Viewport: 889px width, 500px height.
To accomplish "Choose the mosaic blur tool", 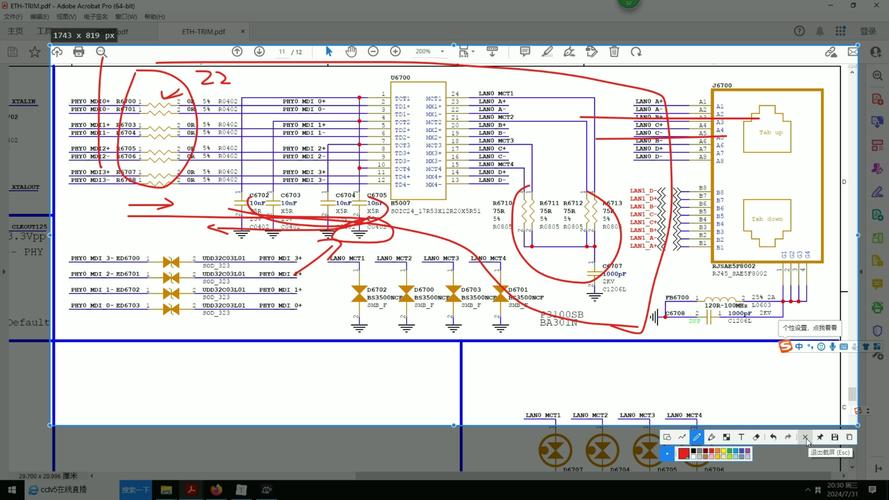I will [726, 437].
